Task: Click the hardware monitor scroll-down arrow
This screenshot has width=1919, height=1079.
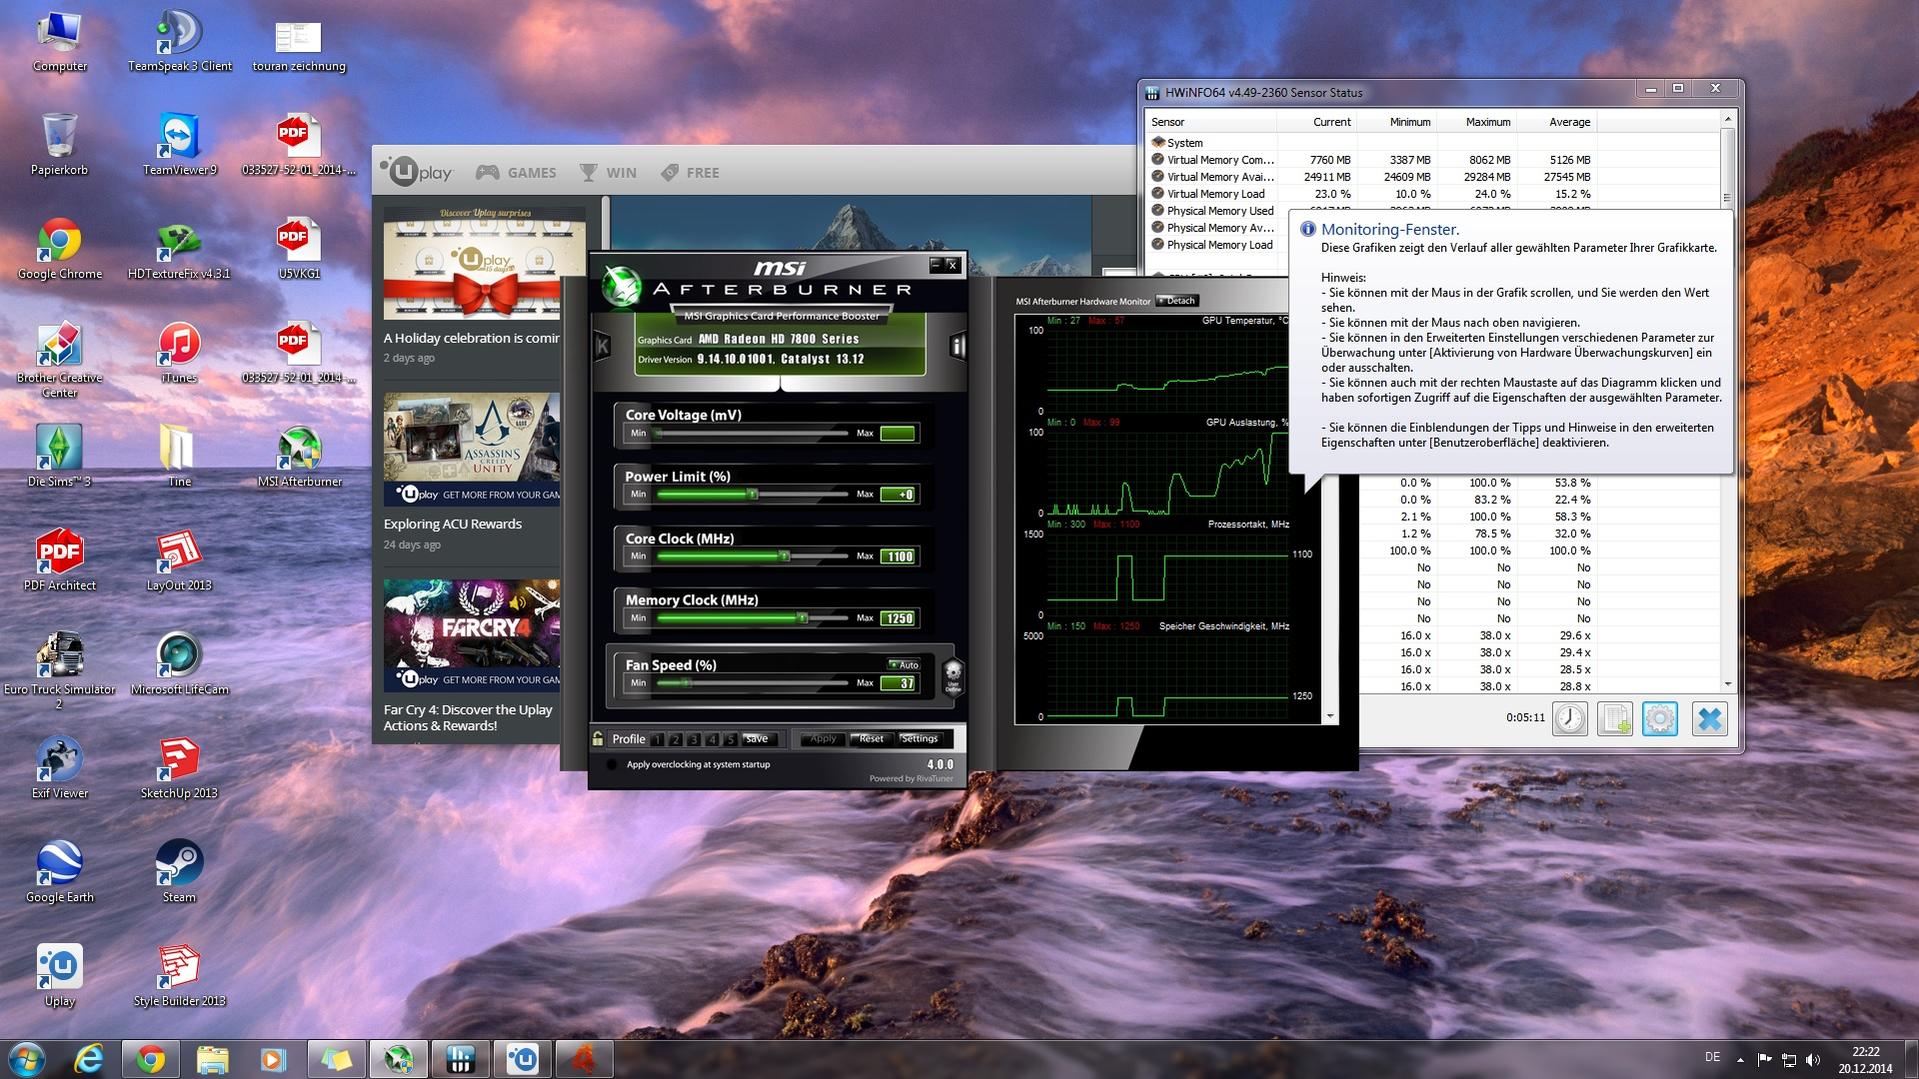Action: 1330,717
